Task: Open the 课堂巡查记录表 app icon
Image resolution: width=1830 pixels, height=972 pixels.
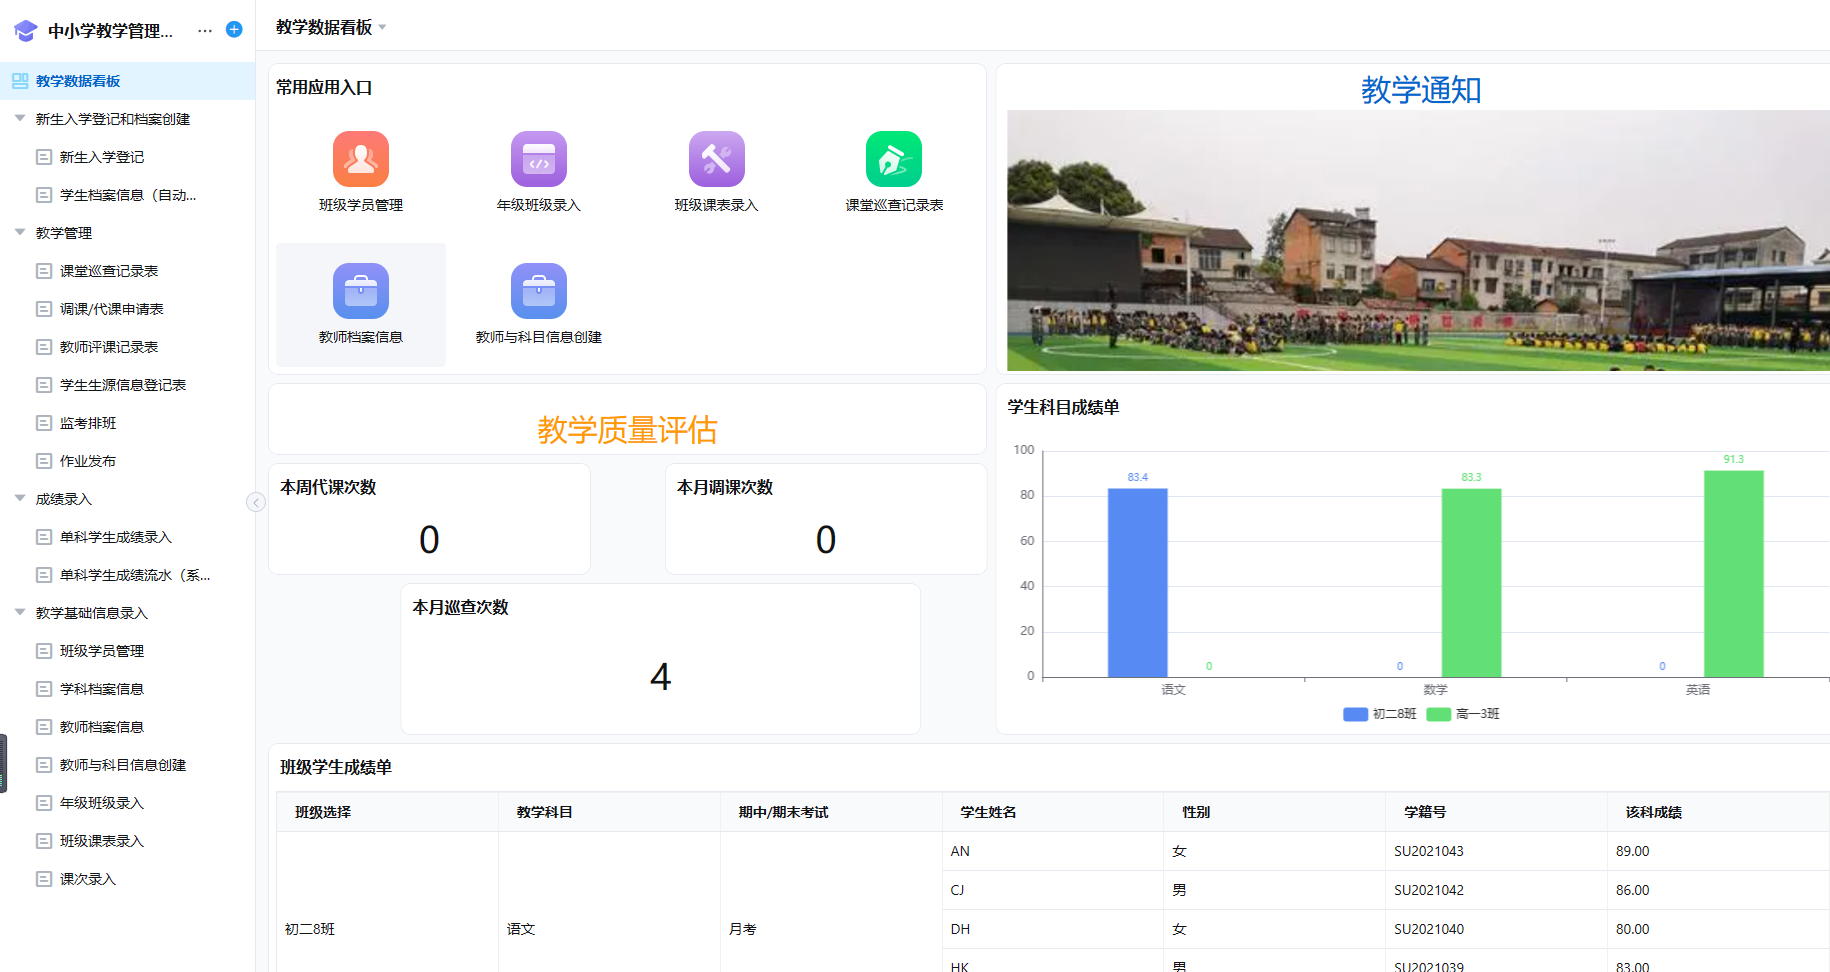Action: click(x=894, y=158)
